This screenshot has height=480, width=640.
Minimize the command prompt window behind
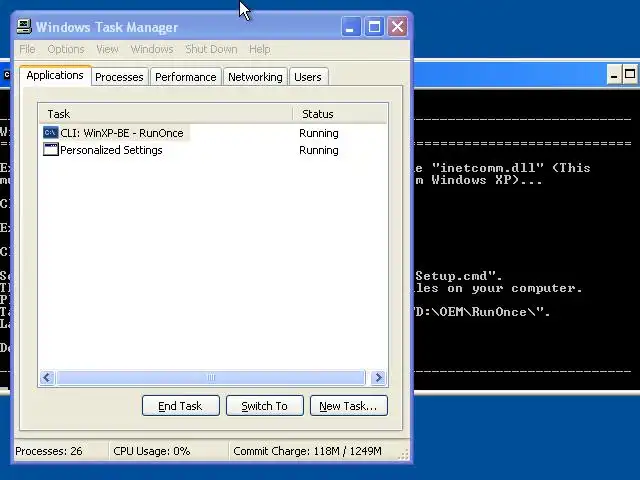coord(614,75)
